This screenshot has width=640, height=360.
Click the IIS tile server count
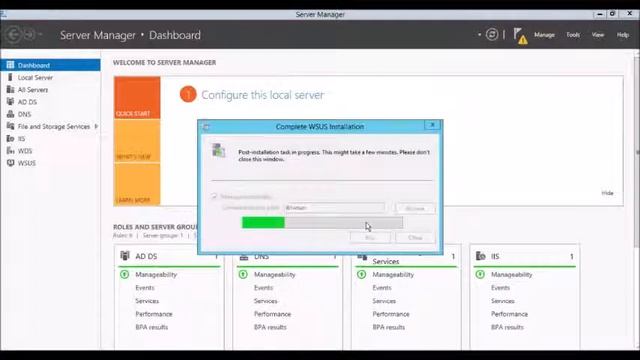click(571, 256)
